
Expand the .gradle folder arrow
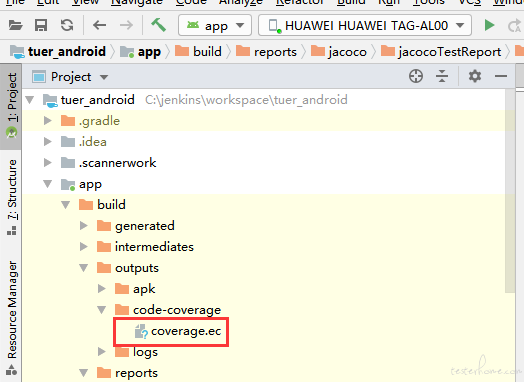[48, 121]
